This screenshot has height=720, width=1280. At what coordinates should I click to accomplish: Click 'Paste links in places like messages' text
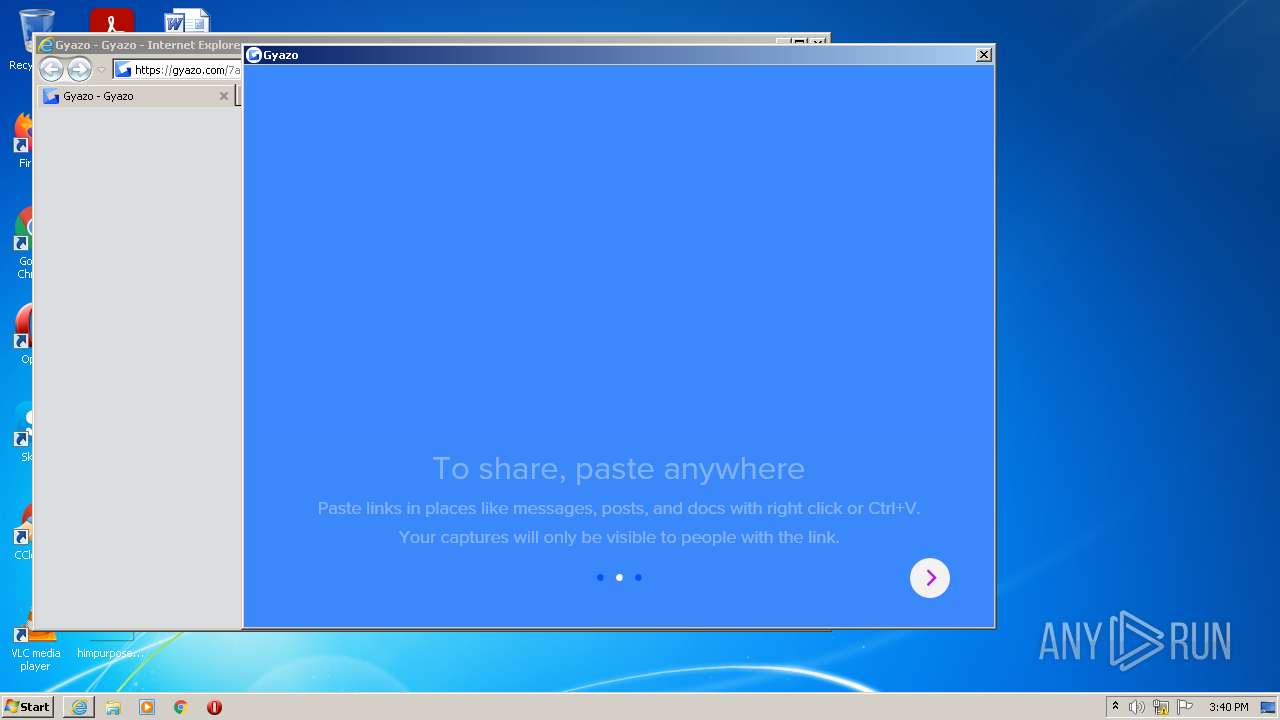tap(618, 508)
